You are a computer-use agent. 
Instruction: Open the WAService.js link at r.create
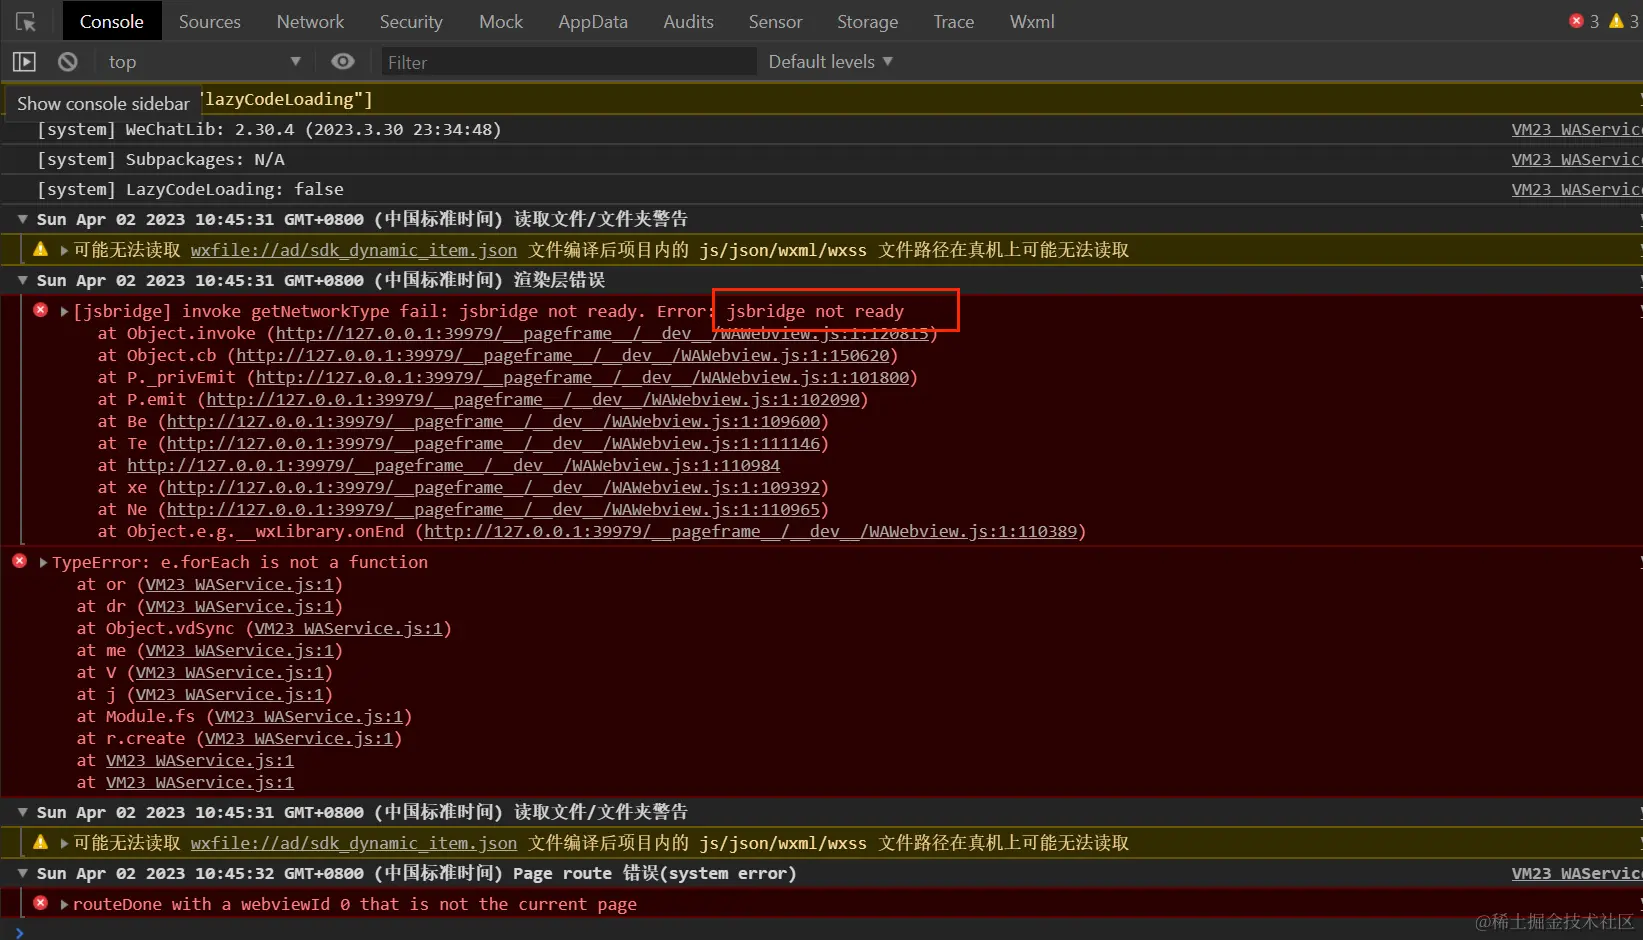pyautogui.click(x=300, y=738)
